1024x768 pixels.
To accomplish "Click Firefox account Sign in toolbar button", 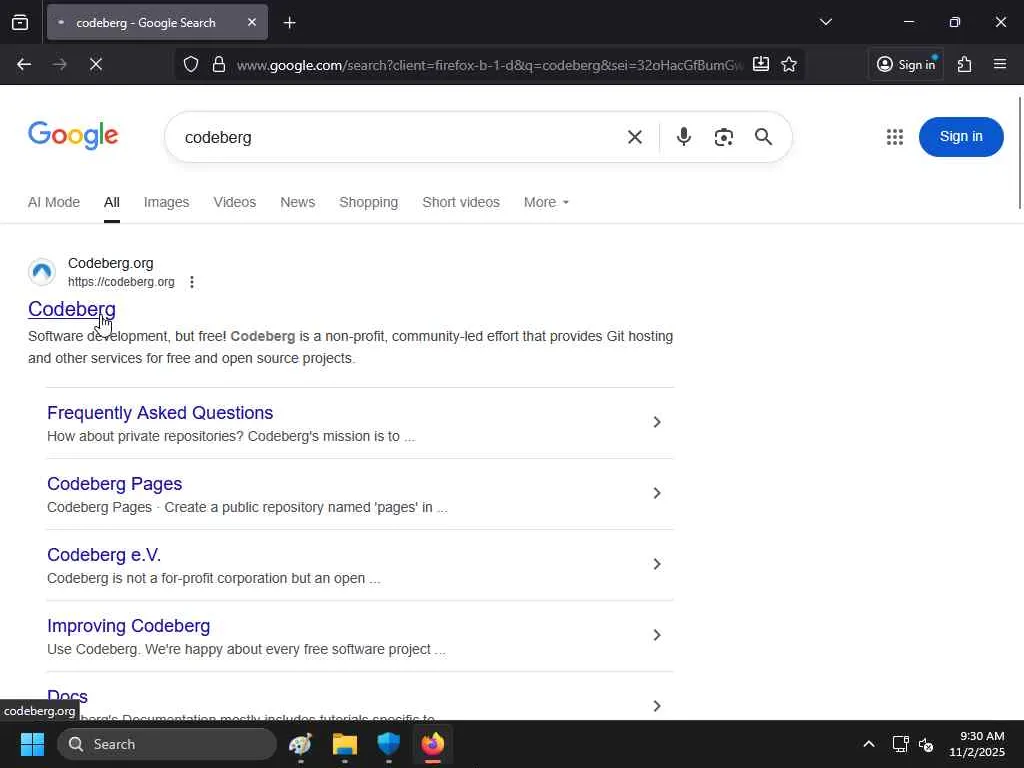I will pyautogui.click(x=906, y=64).
